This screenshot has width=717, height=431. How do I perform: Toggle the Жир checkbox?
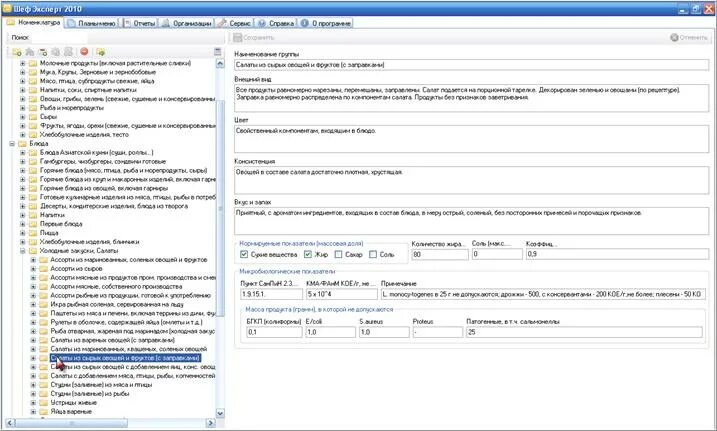click(x=308, y=255)
